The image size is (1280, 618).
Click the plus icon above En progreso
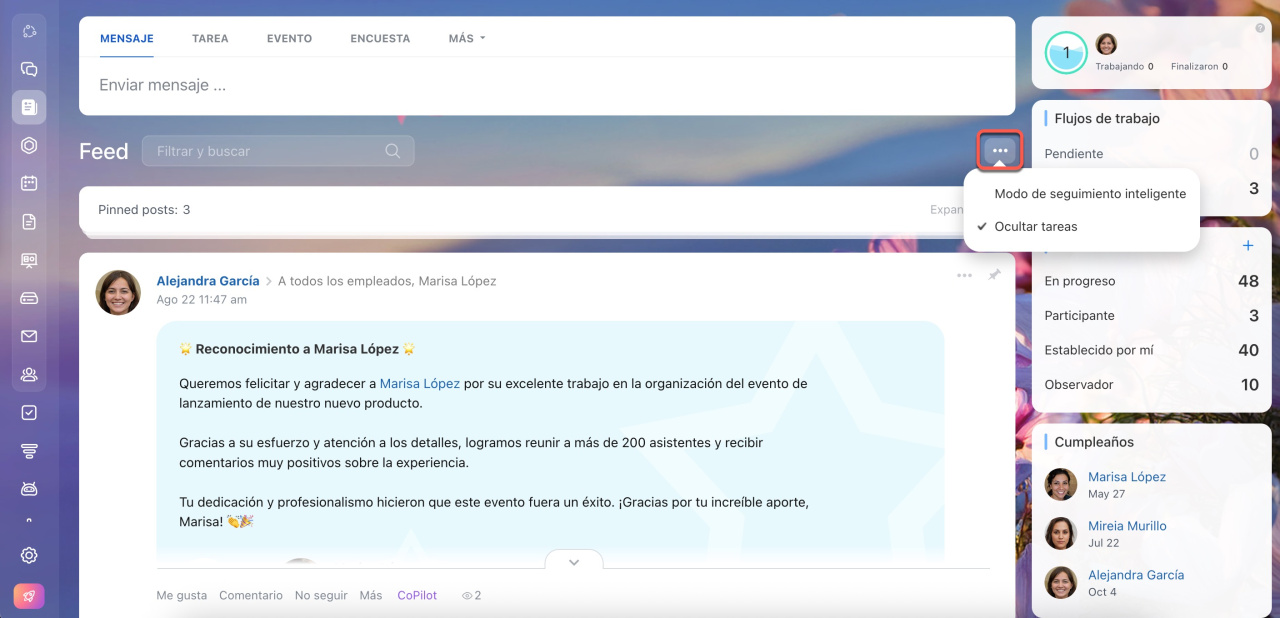[1247, 246]
